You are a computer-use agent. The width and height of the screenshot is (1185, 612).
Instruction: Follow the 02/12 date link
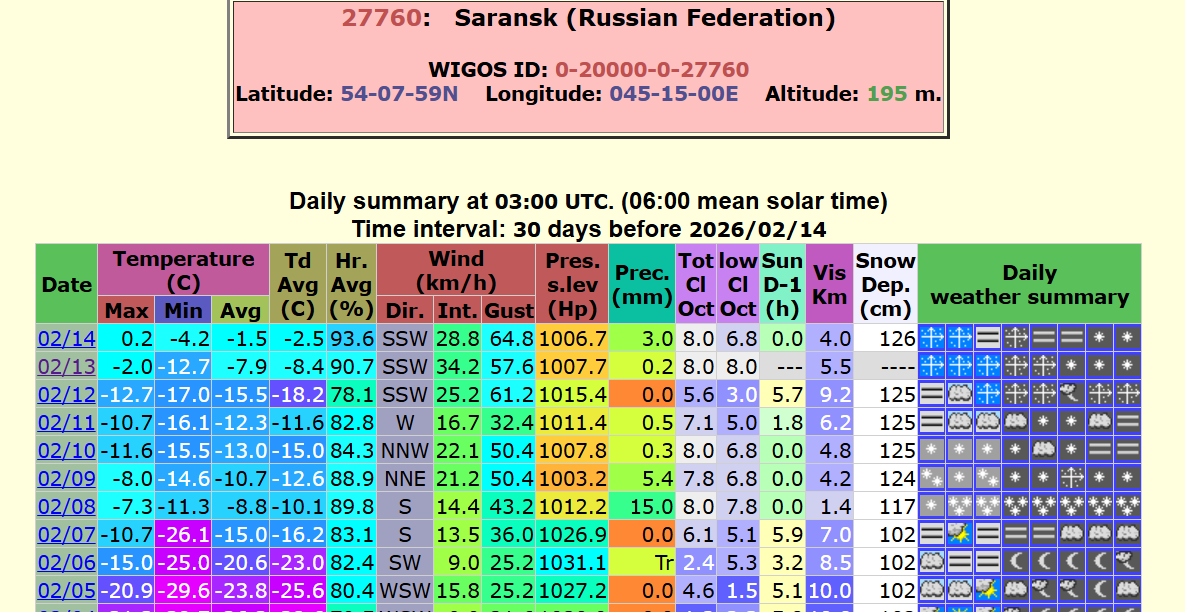pos(66,394)
